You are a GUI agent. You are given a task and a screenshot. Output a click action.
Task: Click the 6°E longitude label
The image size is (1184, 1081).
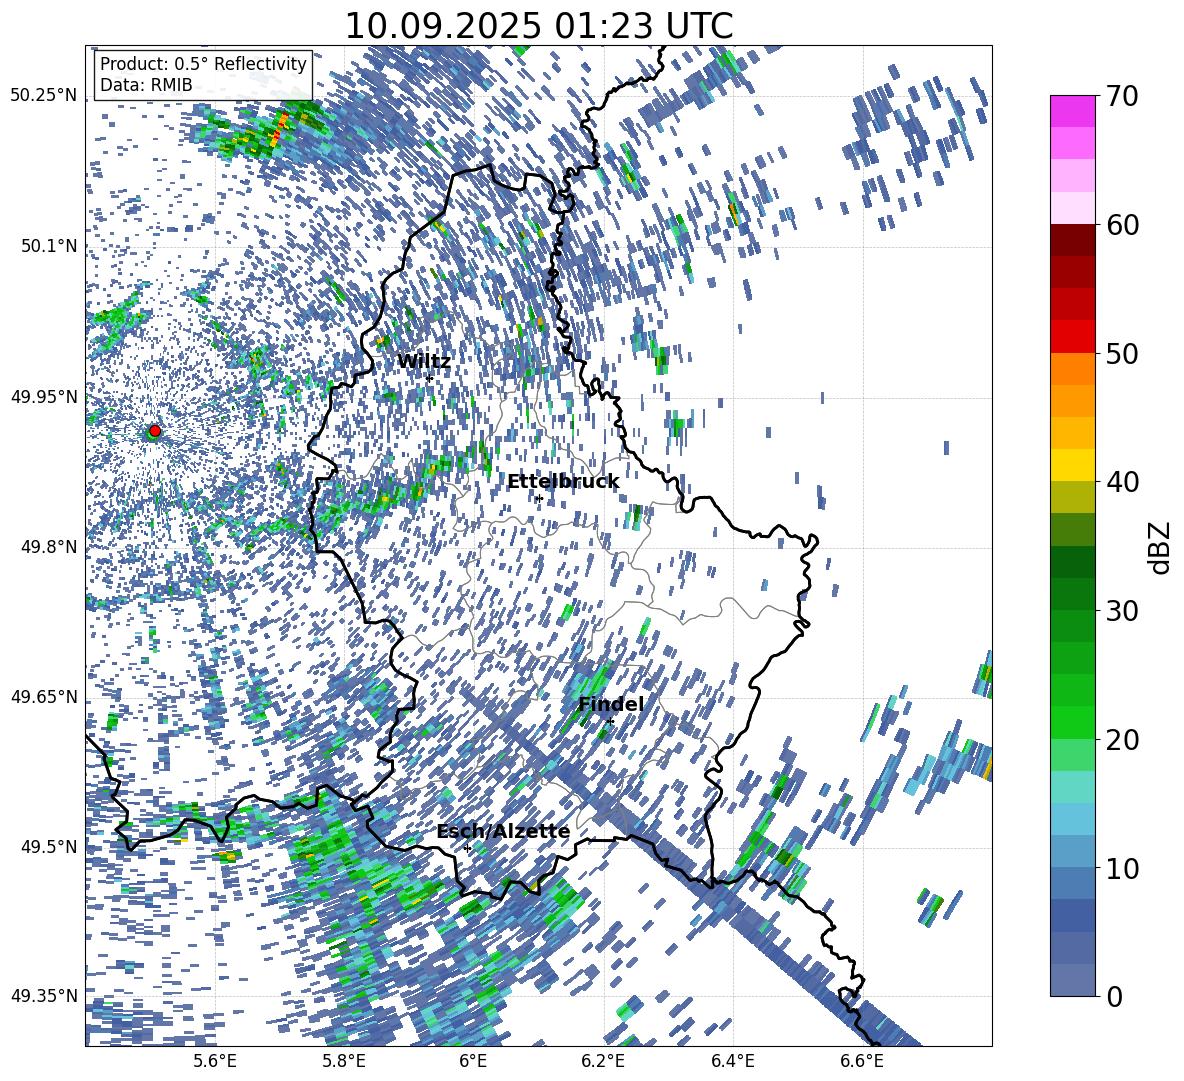(473, 1061)
